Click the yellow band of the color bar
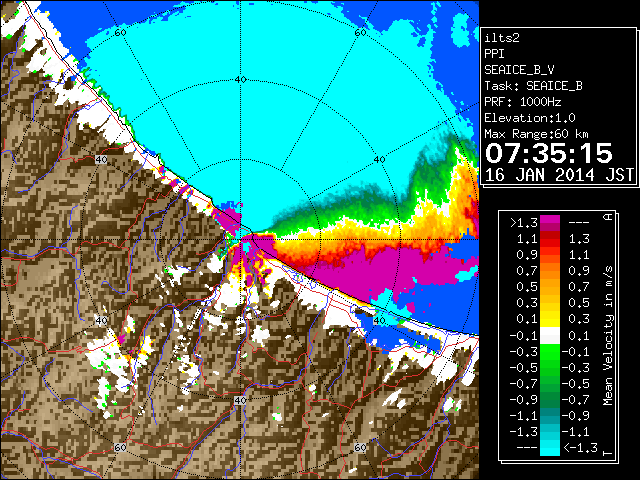The width and height of the screenshot is (640, 480). (x=550, y=318)
